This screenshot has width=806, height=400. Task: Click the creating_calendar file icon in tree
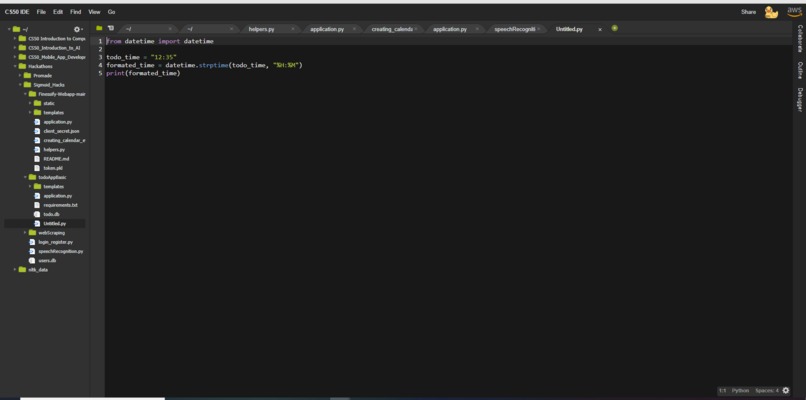(x=37, y=140)
